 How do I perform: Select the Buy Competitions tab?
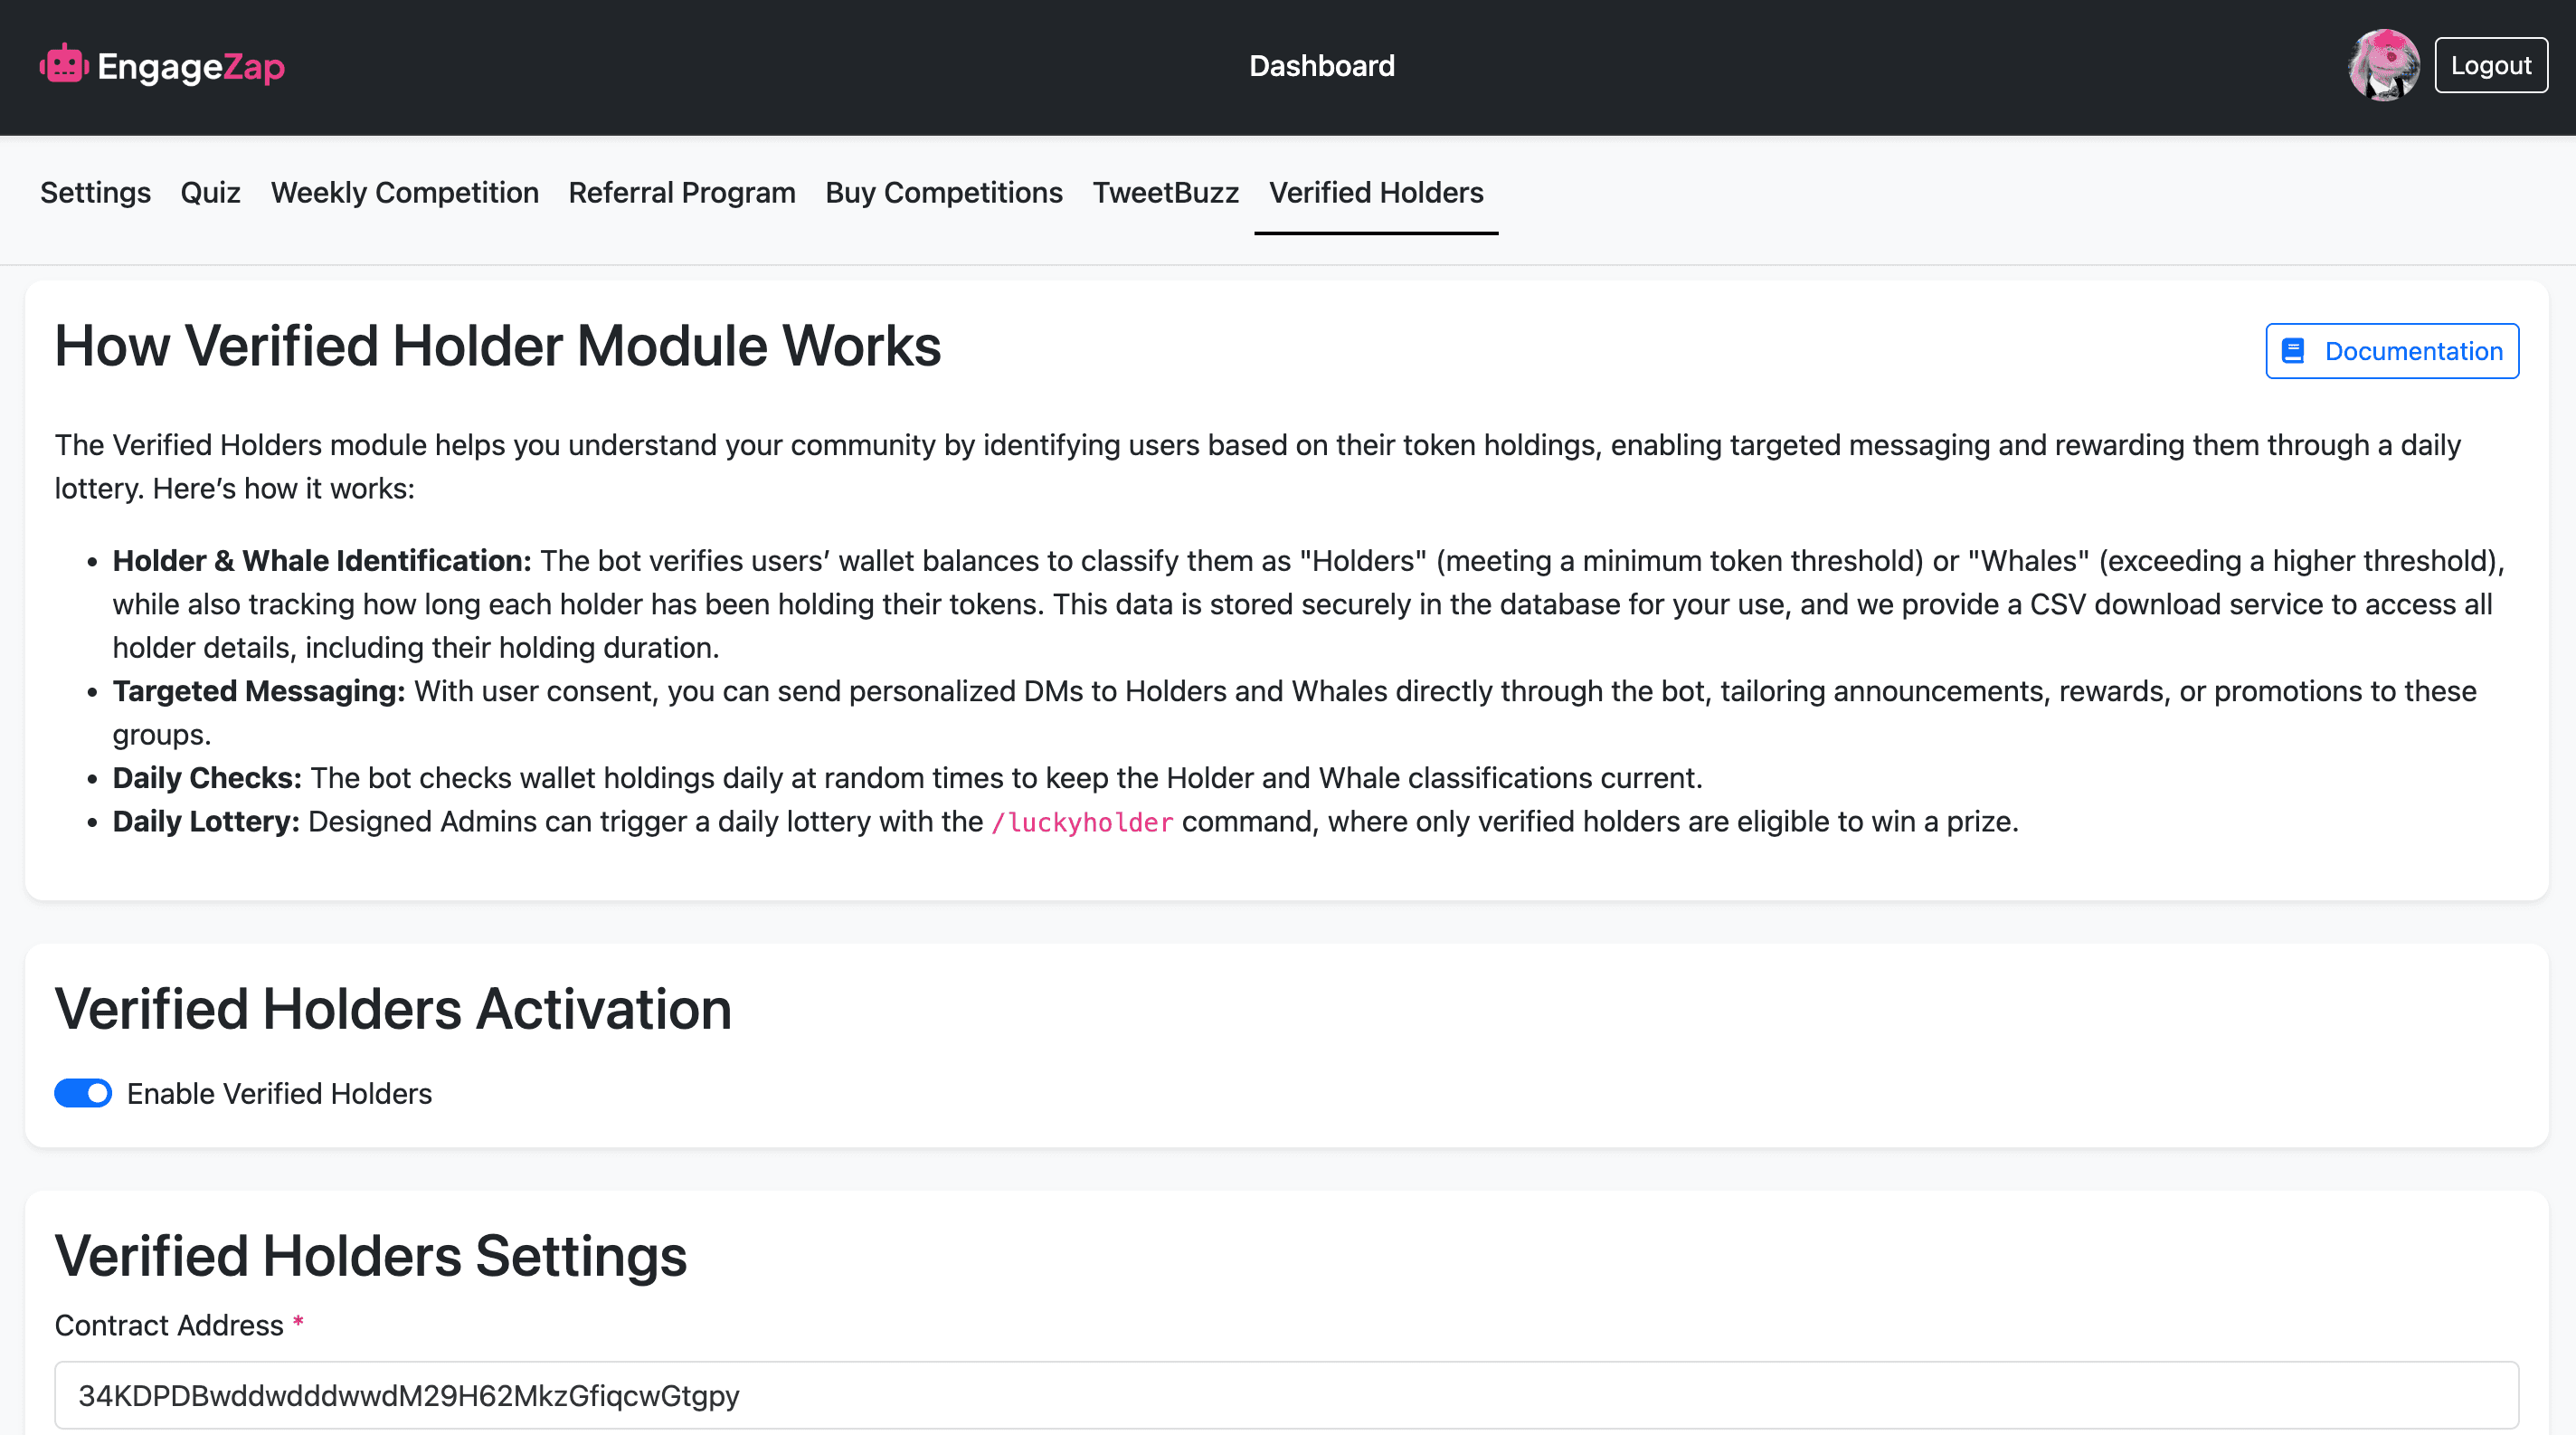click(x=943, y=192)
